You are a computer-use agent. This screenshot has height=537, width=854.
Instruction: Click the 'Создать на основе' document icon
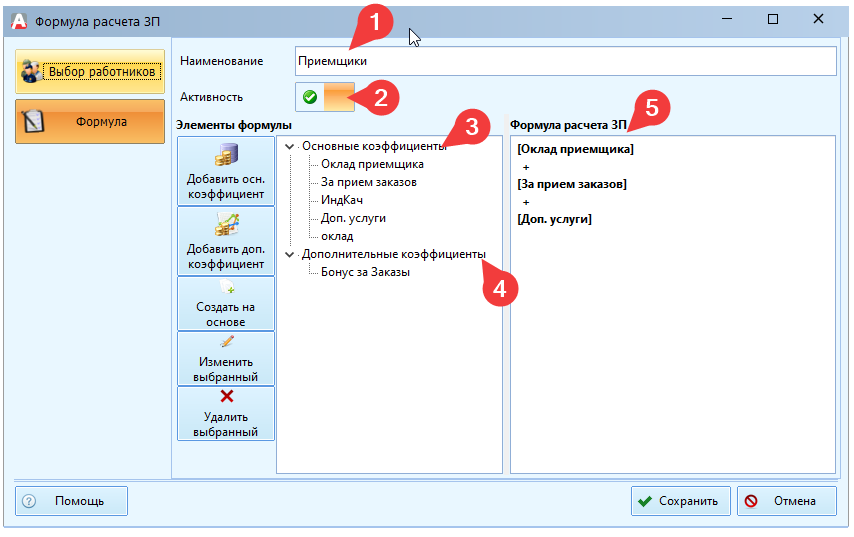[x=225, y=289]
